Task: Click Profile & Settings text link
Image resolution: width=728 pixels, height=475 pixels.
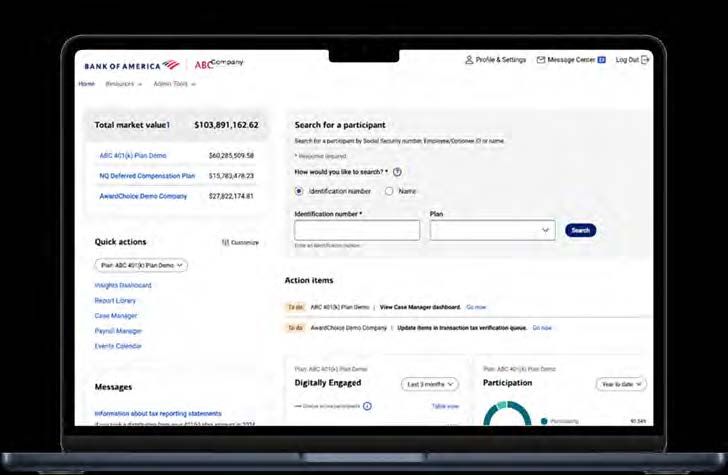Action: click(501, 60)
